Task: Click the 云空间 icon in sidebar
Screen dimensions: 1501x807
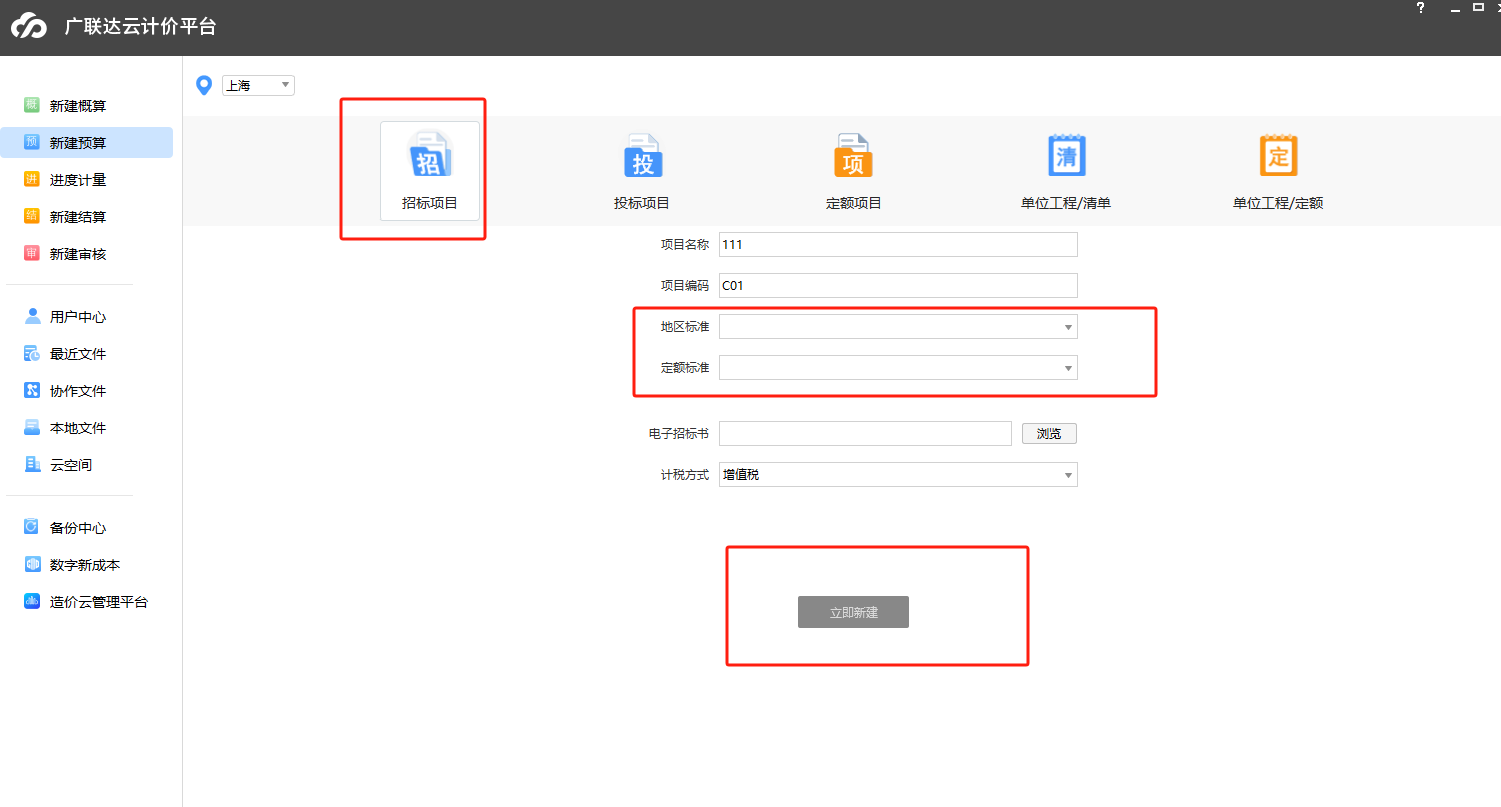Action: click(x=32, y=464)
